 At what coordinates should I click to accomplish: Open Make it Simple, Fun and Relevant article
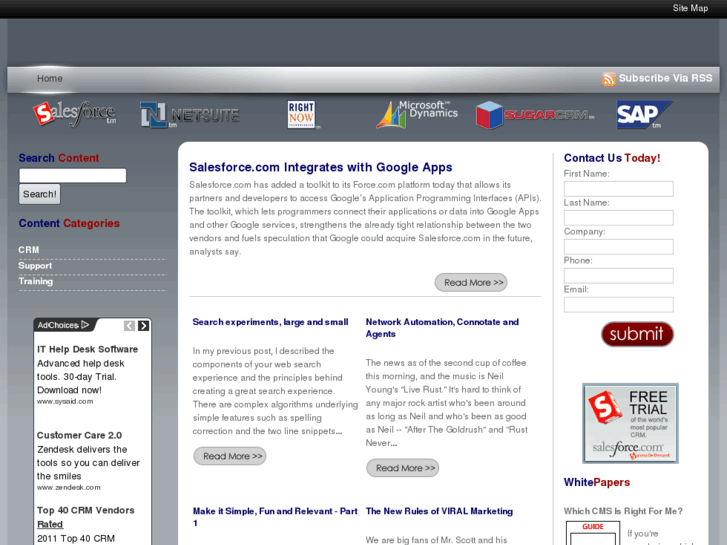tap(275, 517)
